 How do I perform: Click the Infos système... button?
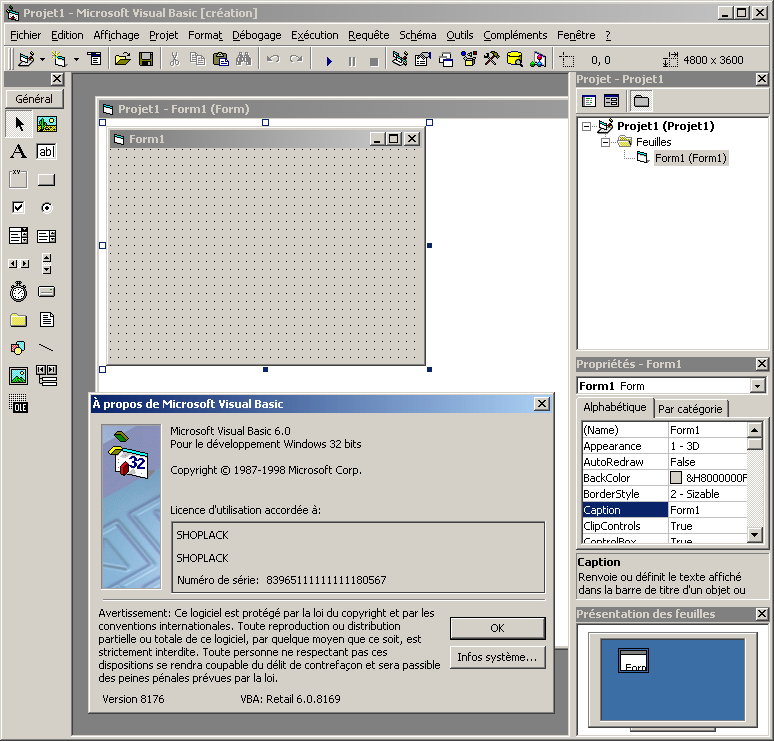498,657
